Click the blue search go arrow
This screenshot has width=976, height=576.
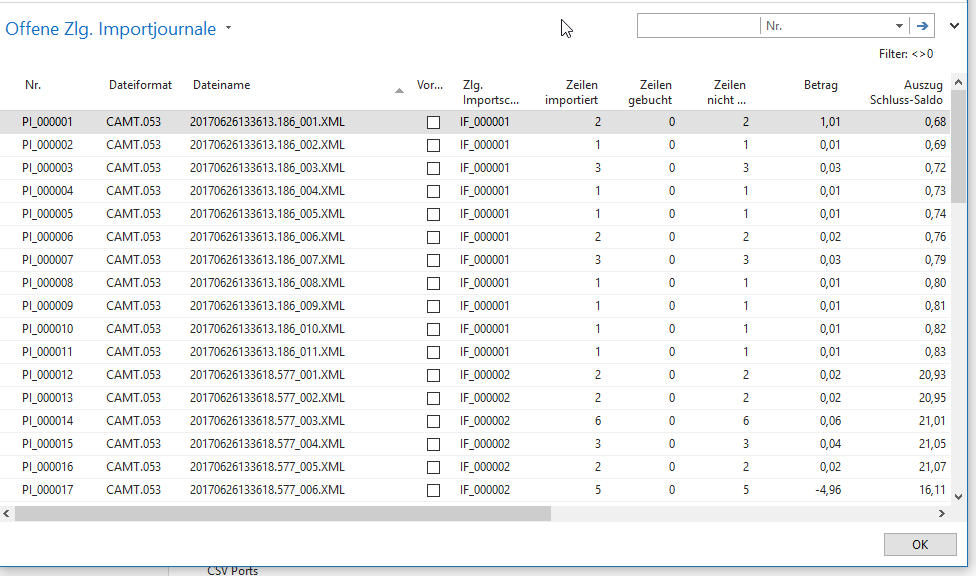point(922,26)
